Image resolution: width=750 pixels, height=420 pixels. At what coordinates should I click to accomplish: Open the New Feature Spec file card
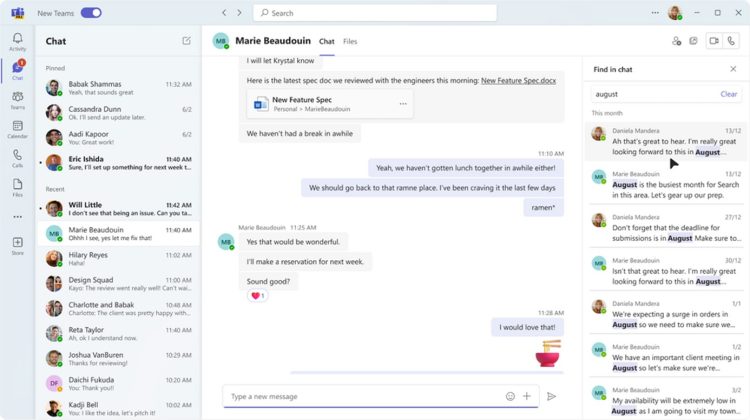[330, 104]
